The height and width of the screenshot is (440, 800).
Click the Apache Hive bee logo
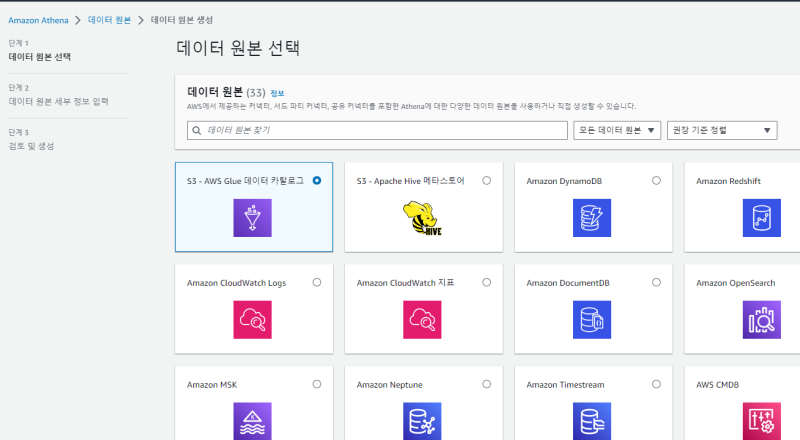tap(422, 217)
